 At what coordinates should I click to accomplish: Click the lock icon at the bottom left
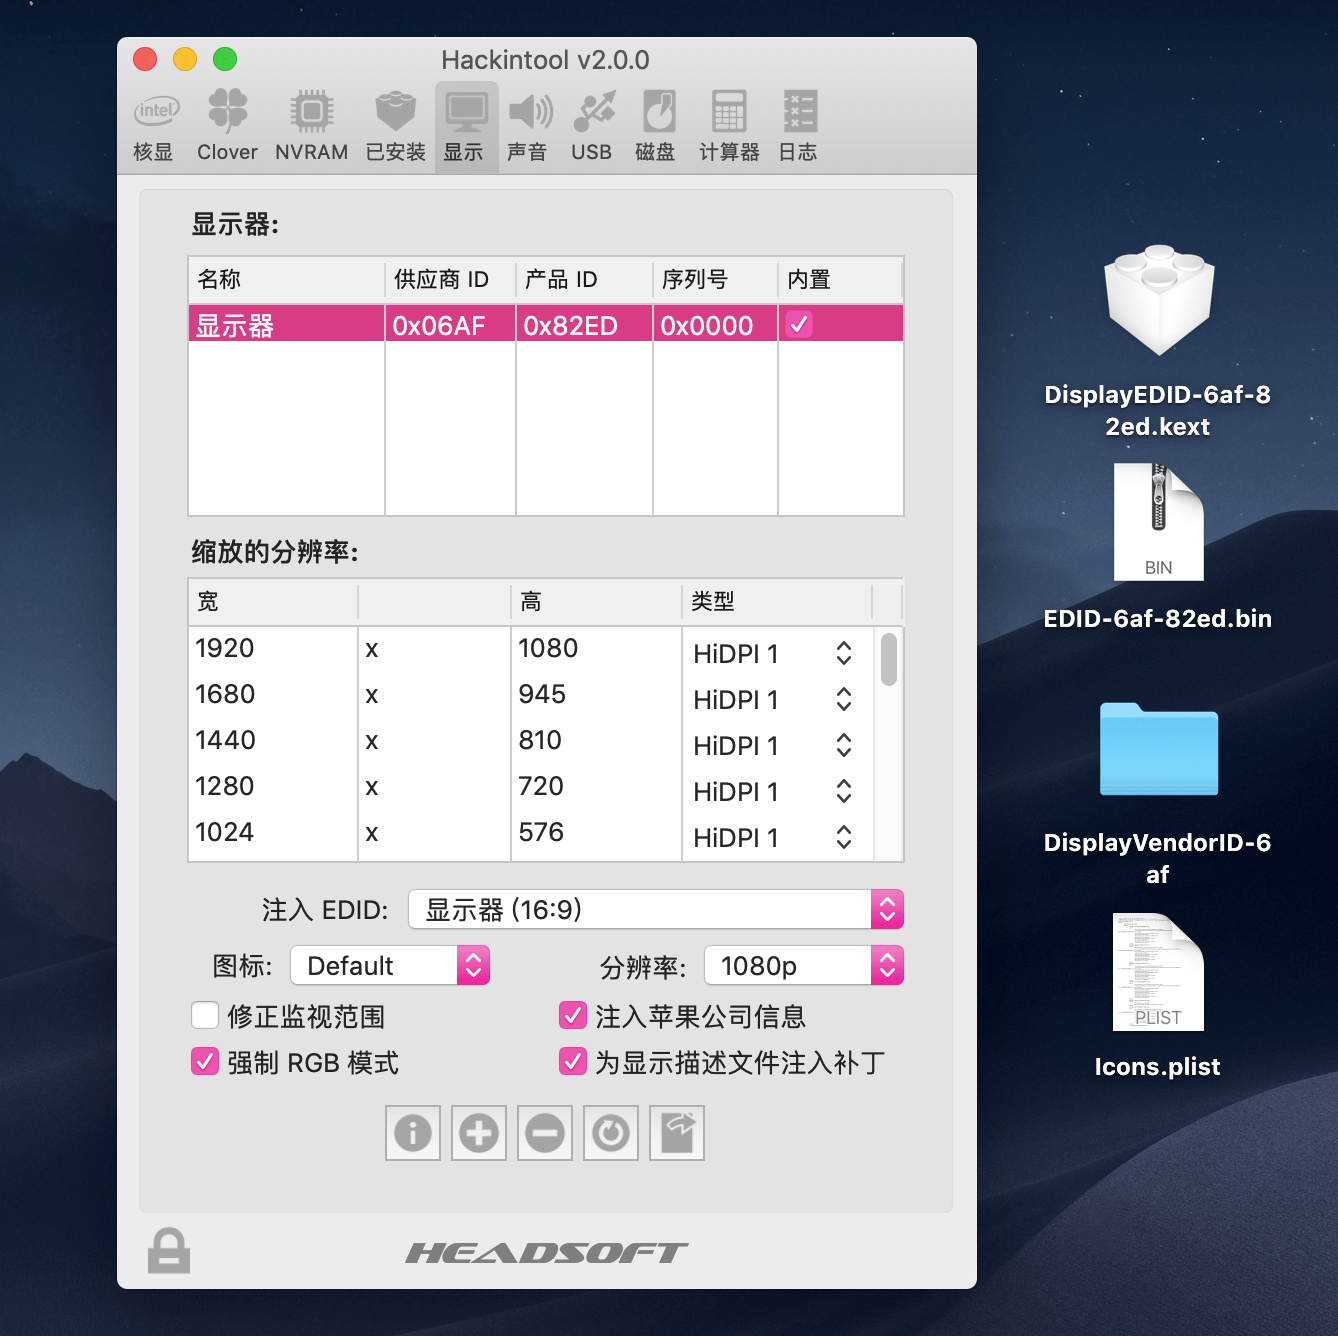click(x=168, y=1250)
